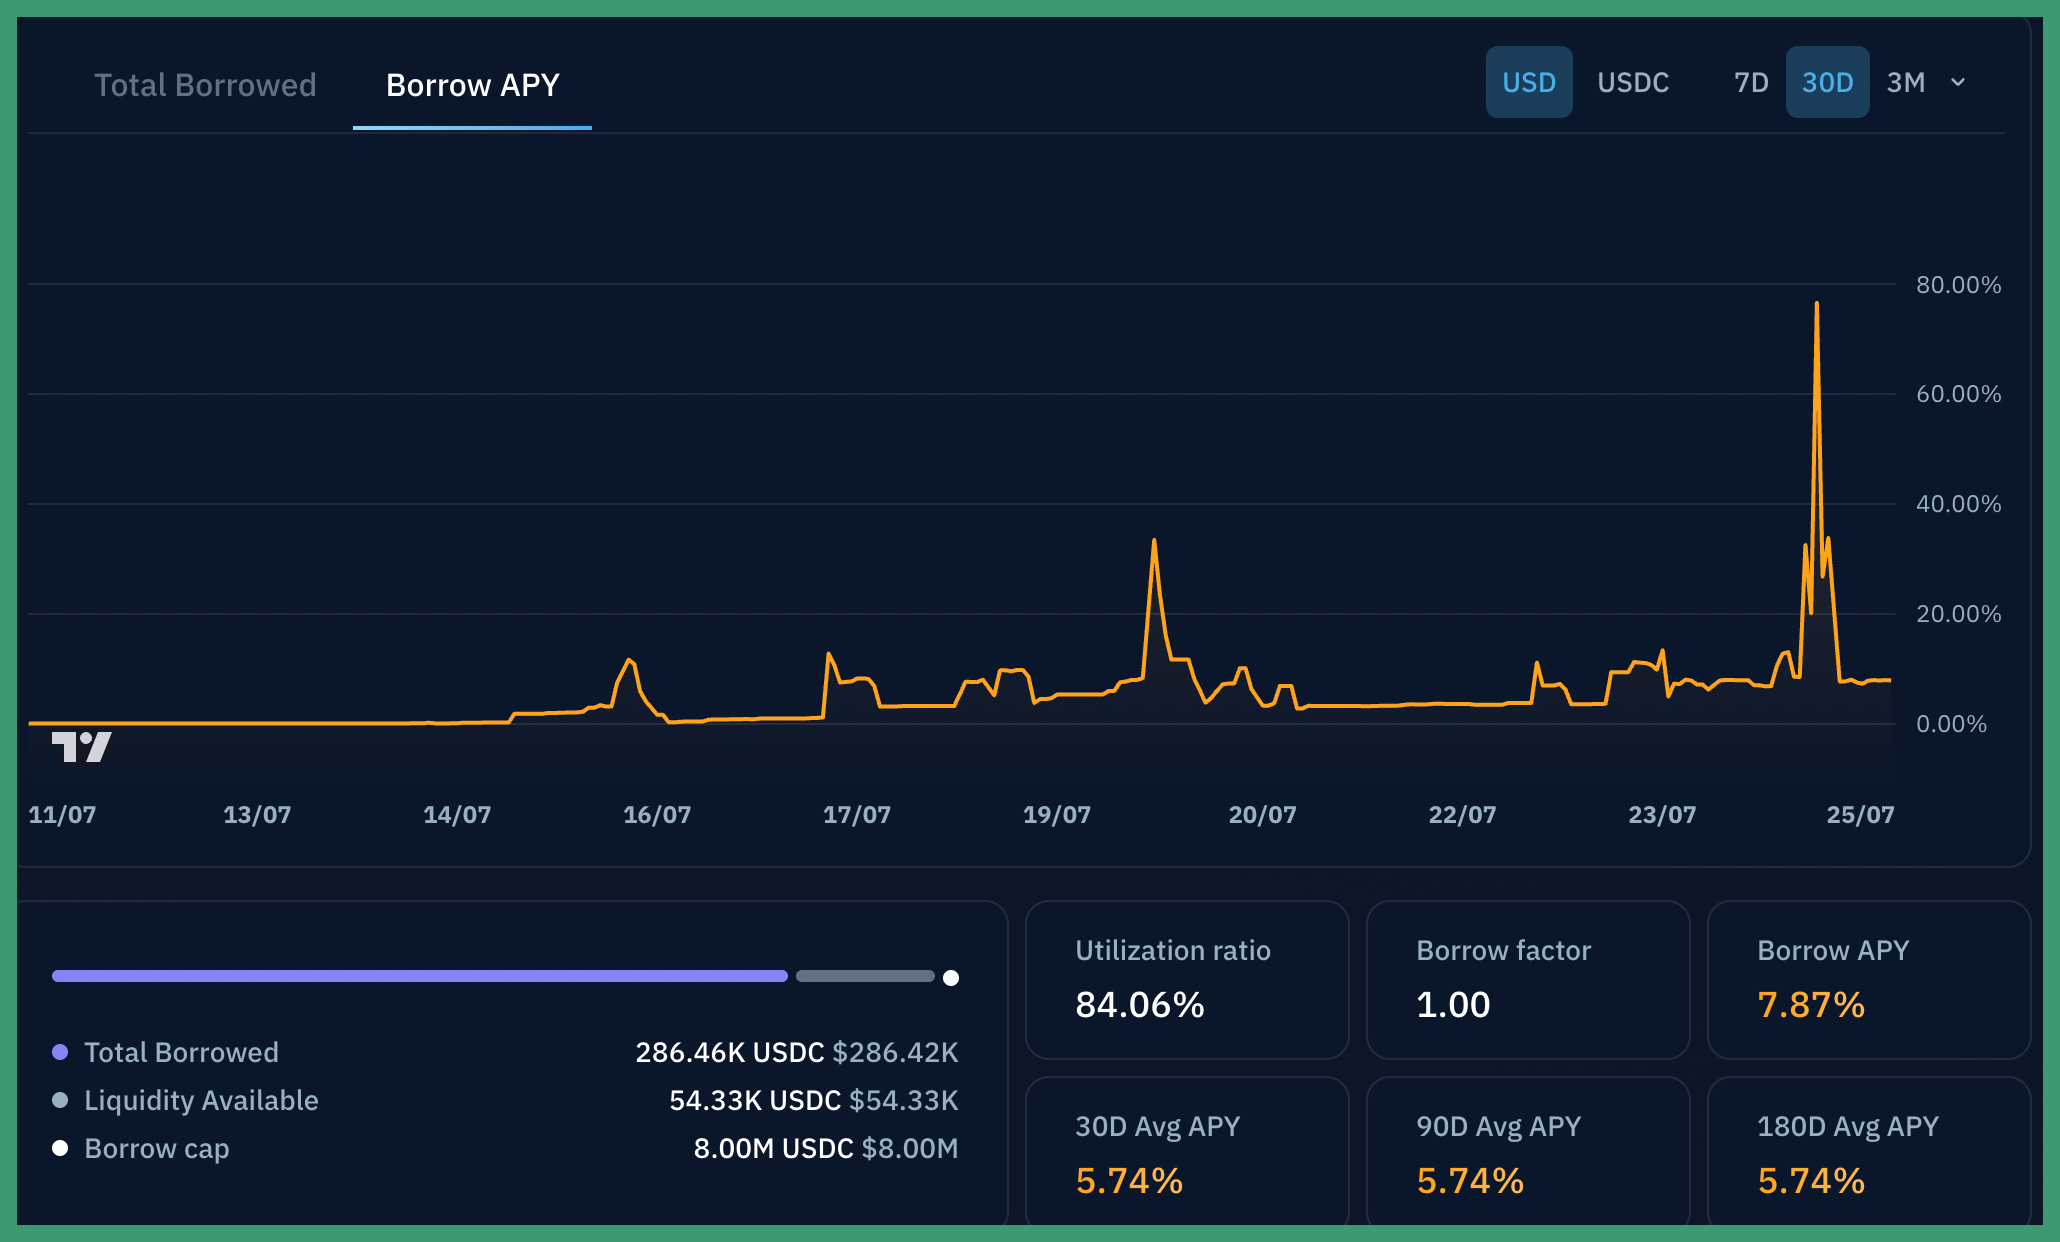Open the Total Borrowed tab

click(205, 85)
